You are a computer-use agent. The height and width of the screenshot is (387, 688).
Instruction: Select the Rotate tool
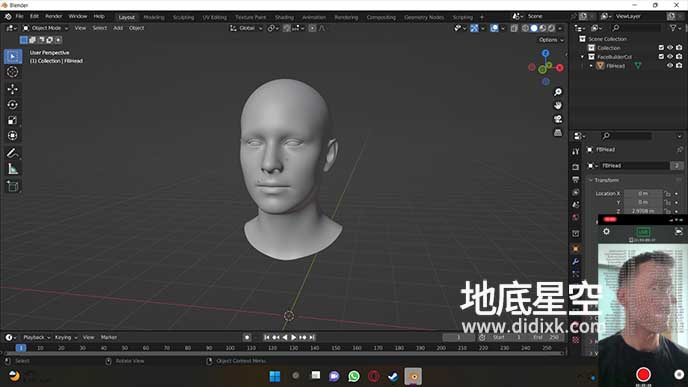pyautogui.click(x=13, y=104)
